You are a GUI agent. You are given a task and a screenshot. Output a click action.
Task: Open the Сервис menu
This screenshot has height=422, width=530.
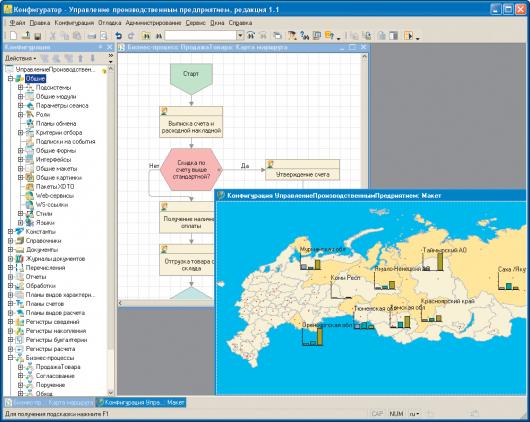click(x=196, y=23)
